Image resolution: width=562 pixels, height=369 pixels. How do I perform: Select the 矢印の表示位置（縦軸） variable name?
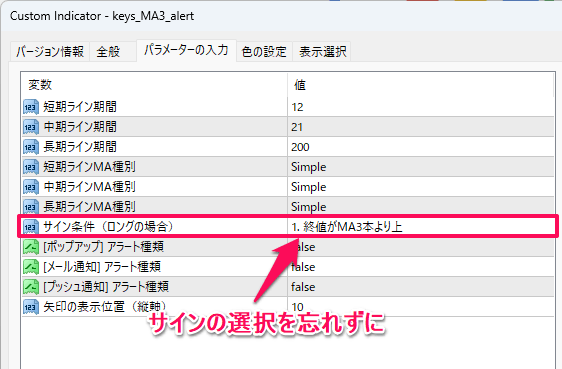tap(105, 307)
